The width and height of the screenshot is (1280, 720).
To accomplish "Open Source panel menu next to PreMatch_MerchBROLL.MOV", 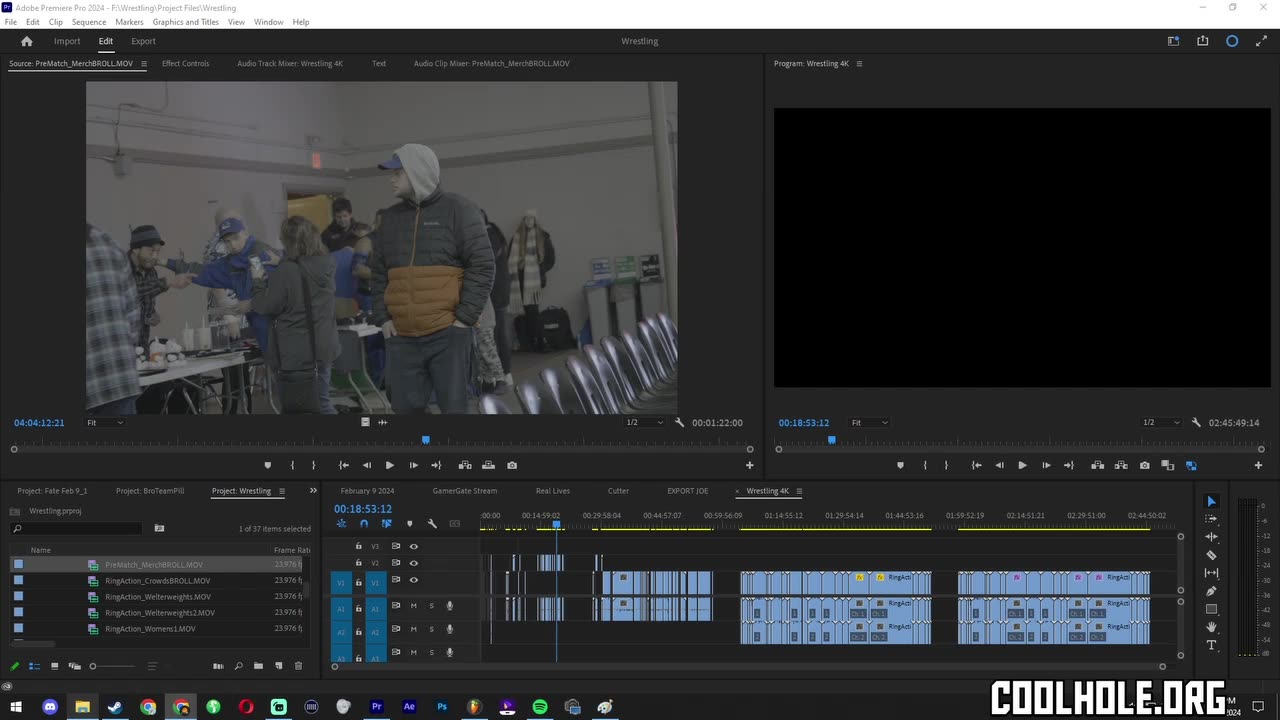I will pyautogui.click(x=144, y=64).
